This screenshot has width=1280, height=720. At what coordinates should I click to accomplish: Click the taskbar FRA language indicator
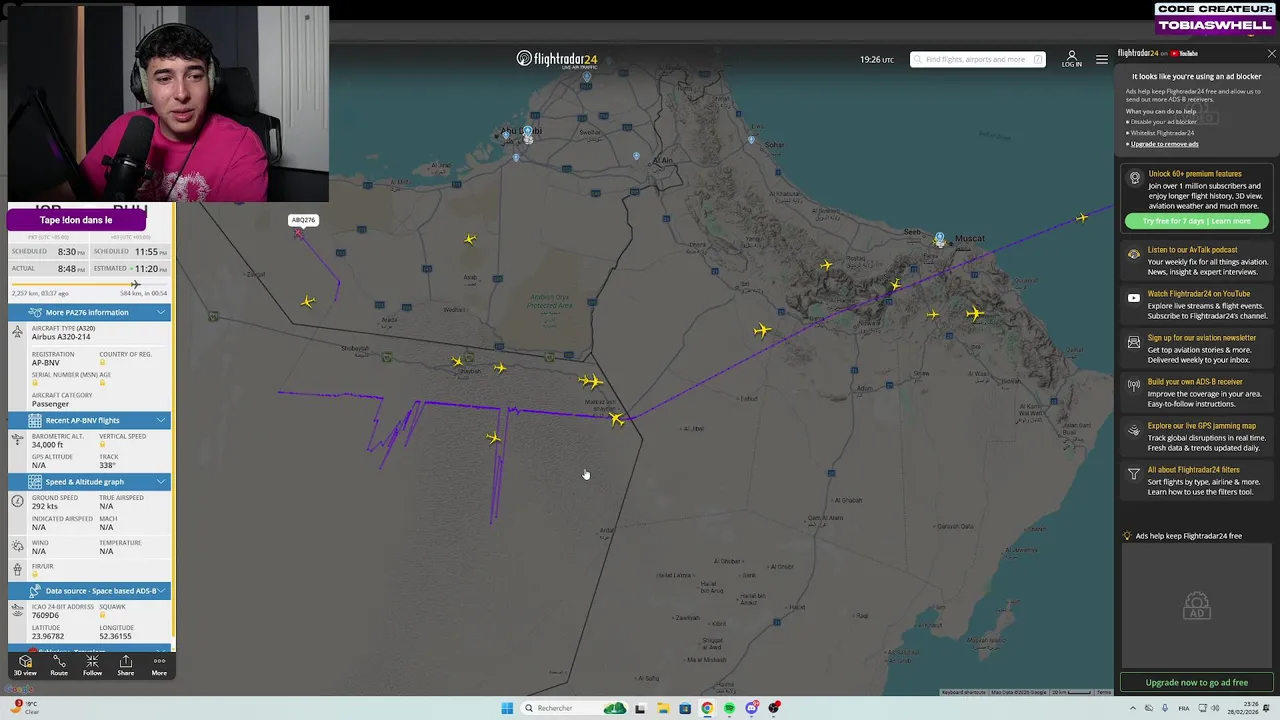1184,708
